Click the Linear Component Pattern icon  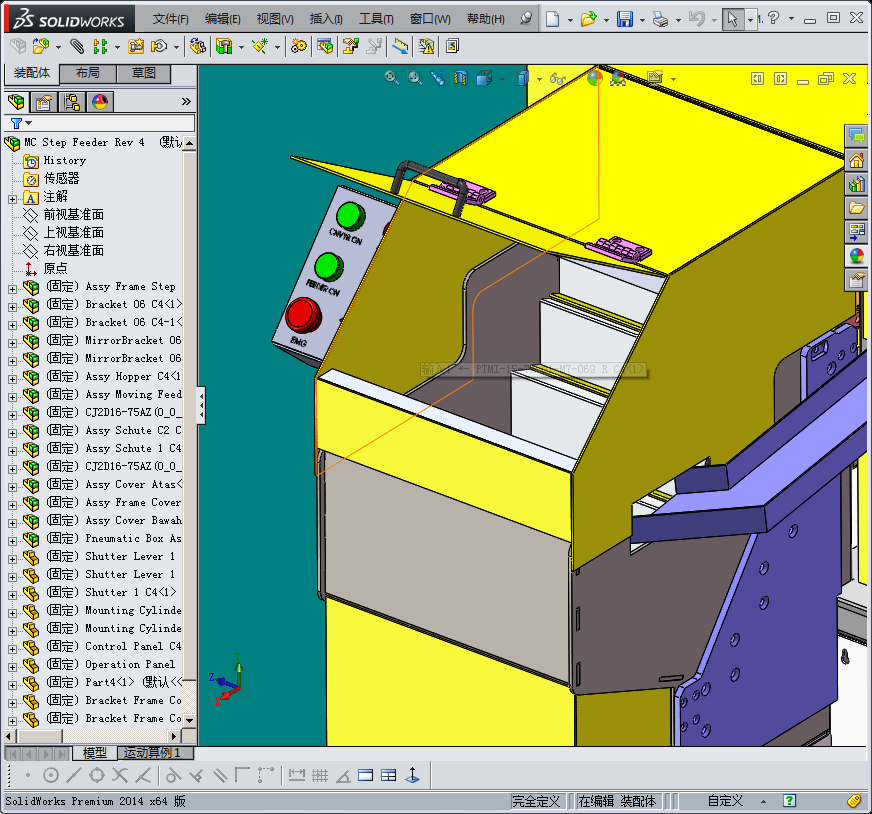pos(100,46)
